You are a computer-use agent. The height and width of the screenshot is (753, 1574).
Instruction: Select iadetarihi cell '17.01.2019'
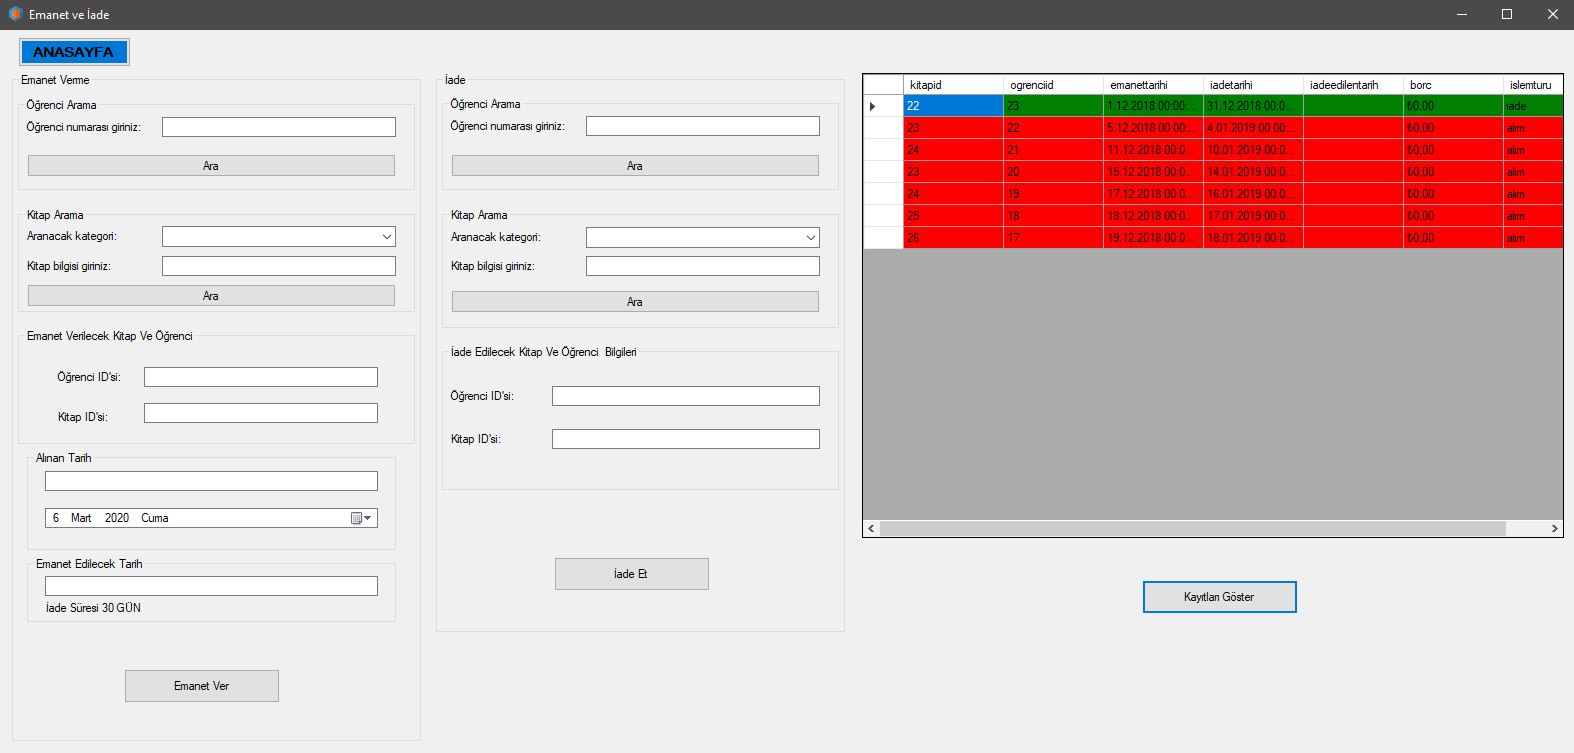[x=1253, y=216]
